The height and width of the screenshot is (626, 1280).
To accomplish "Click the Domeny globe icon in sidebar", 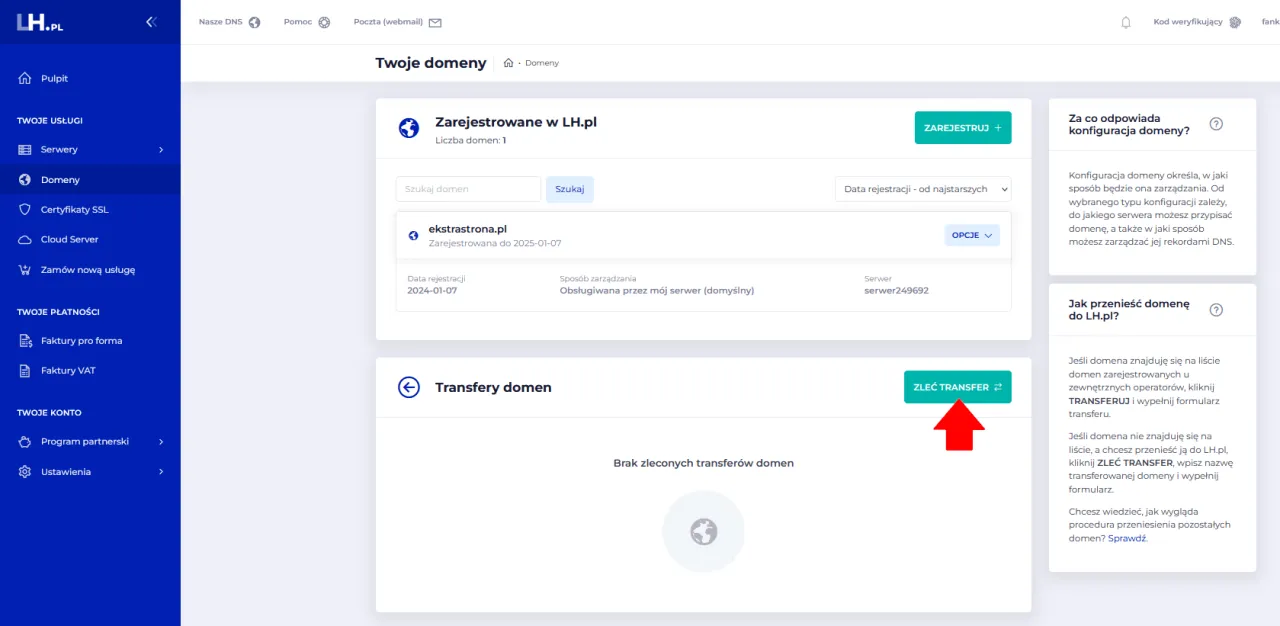I will tap(25, 180).
